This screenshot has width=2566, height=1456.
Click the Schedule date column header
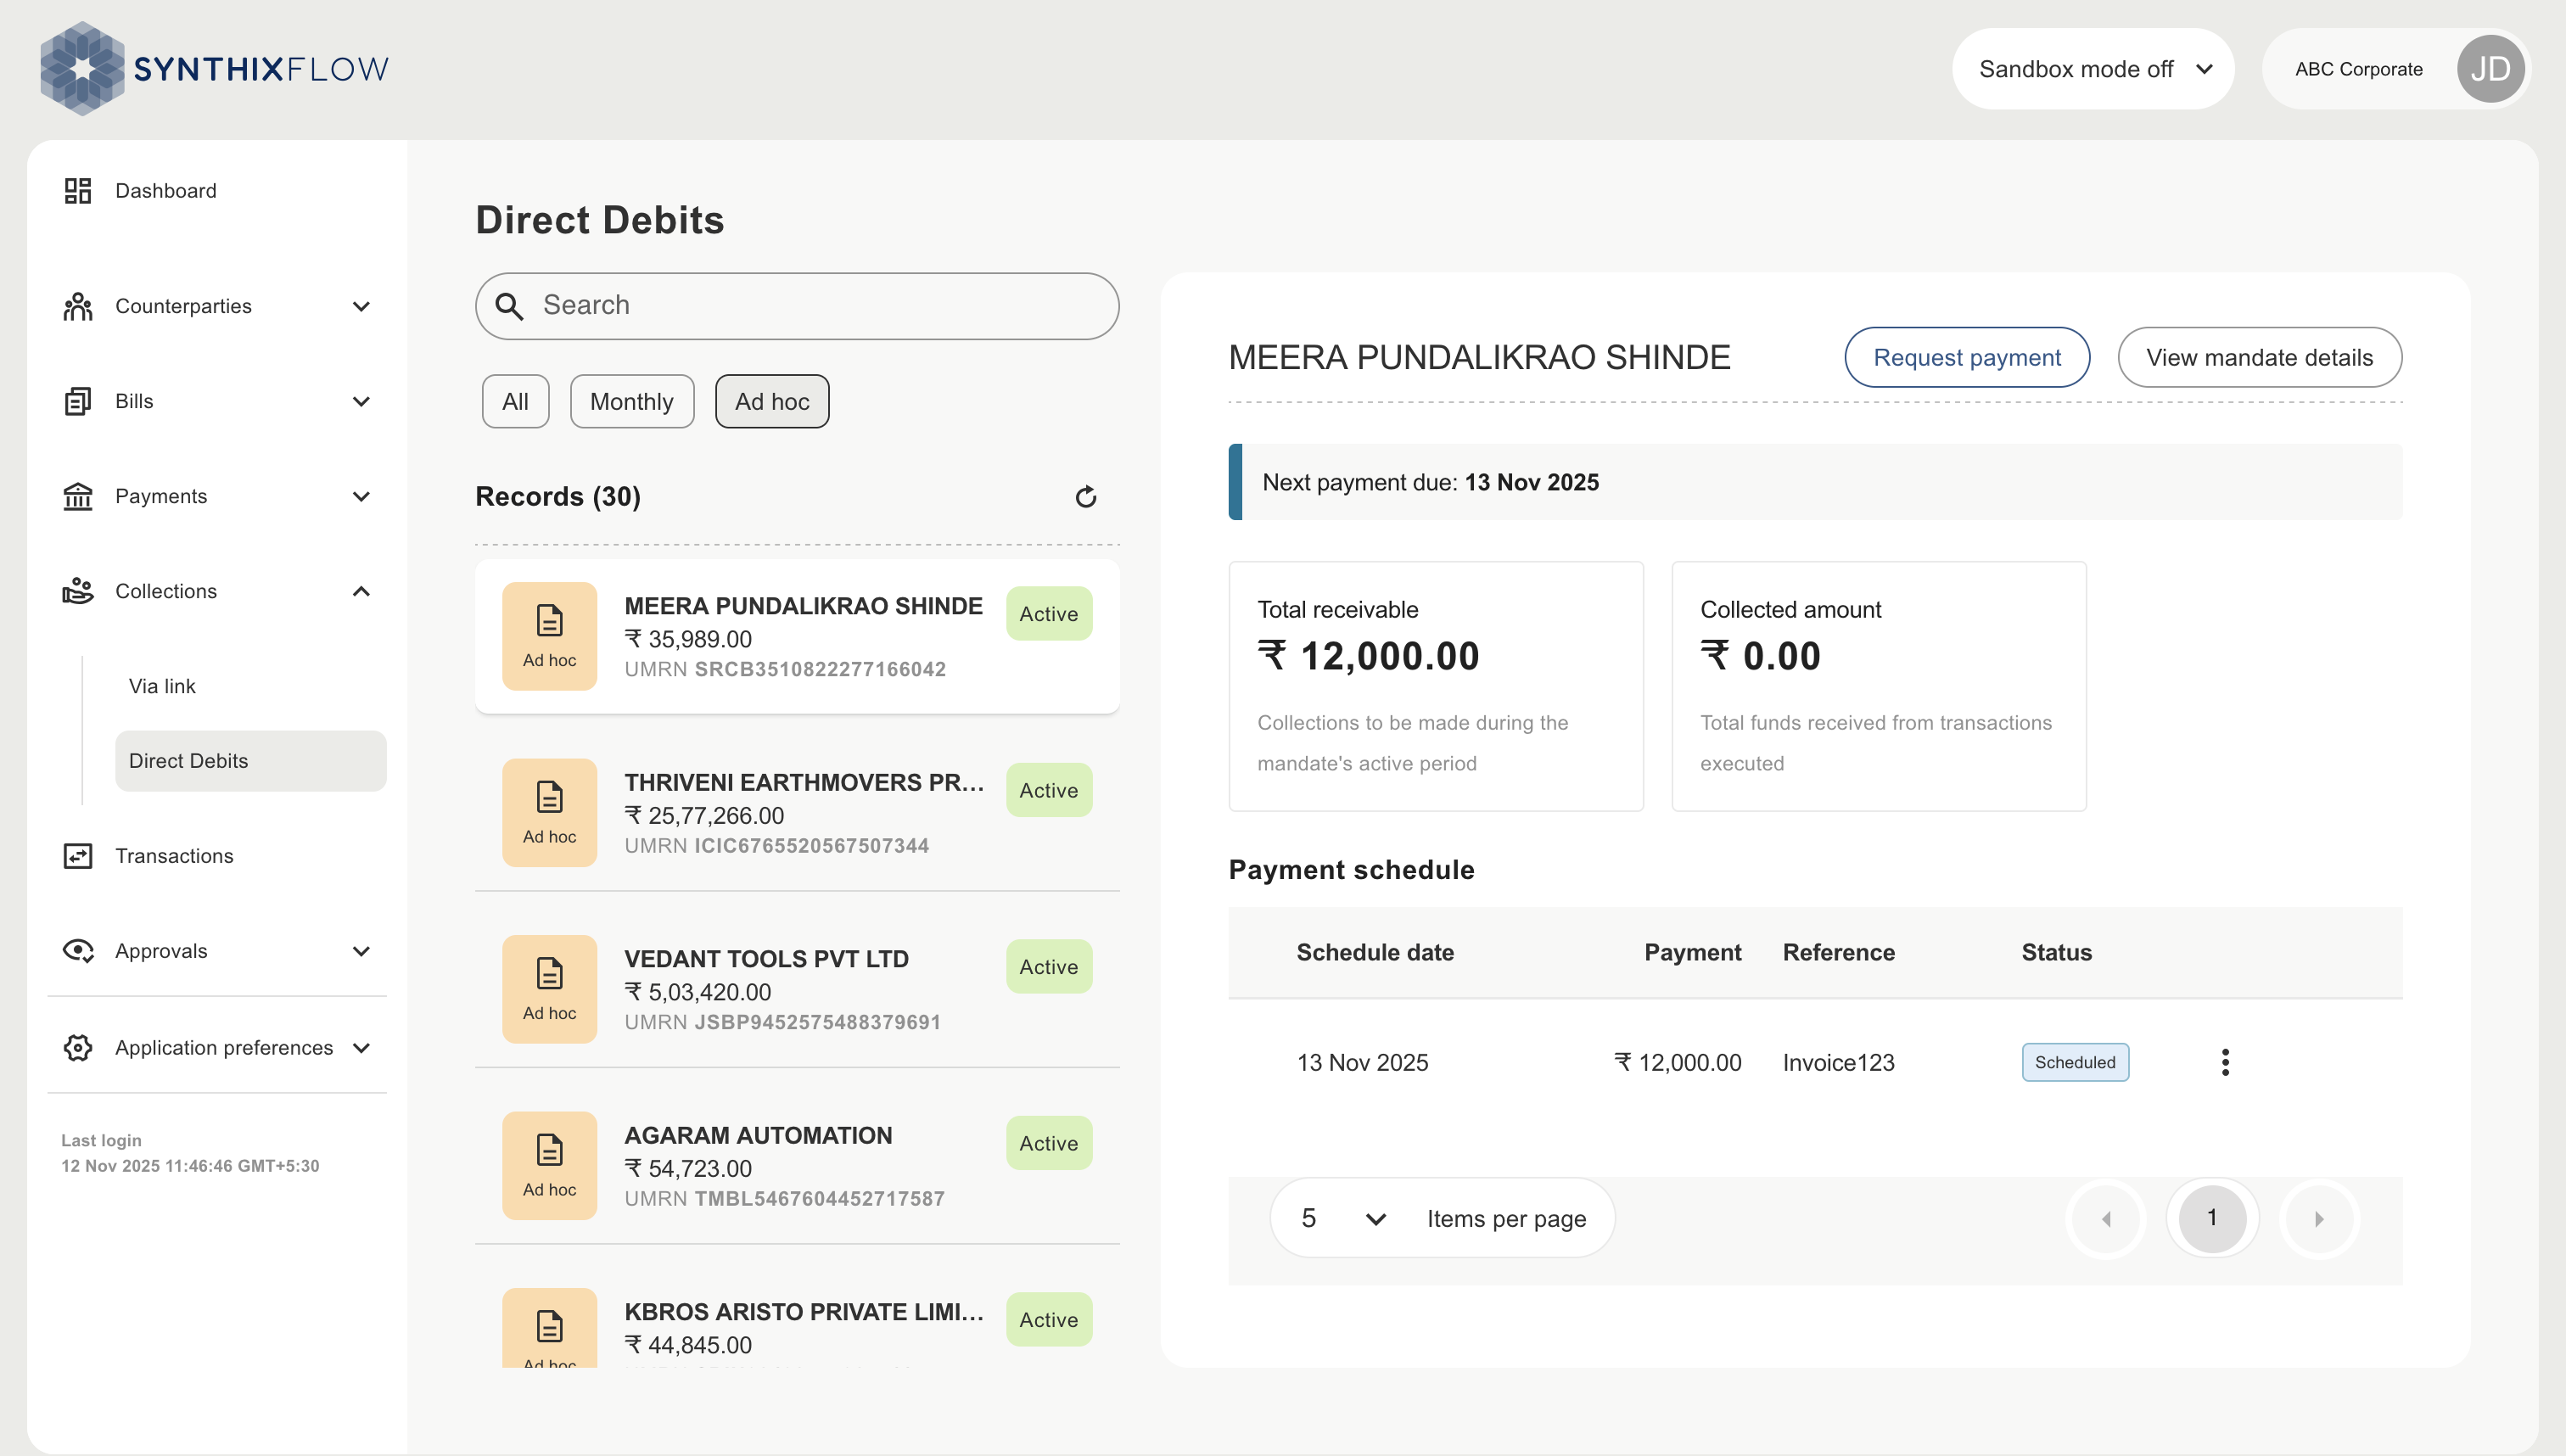click(1375, 952)
